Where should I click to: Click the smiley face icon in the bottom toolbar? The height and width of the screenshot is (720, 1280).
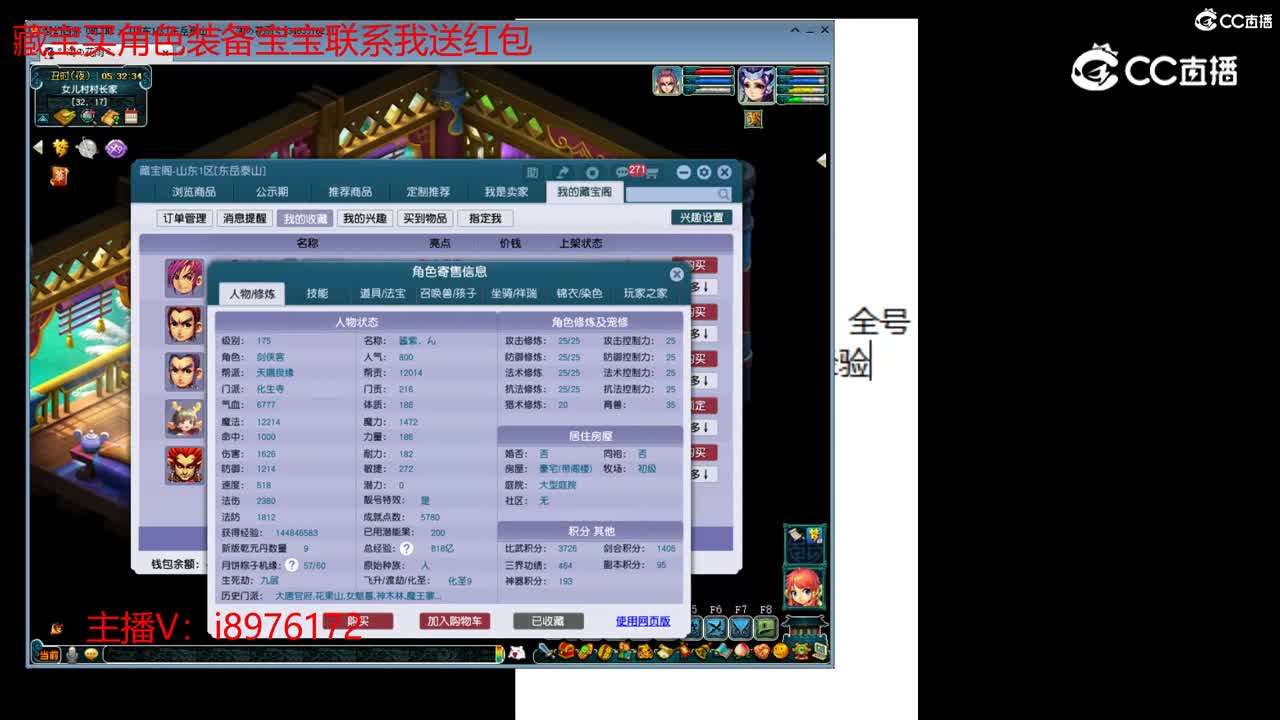click(780, 652)
